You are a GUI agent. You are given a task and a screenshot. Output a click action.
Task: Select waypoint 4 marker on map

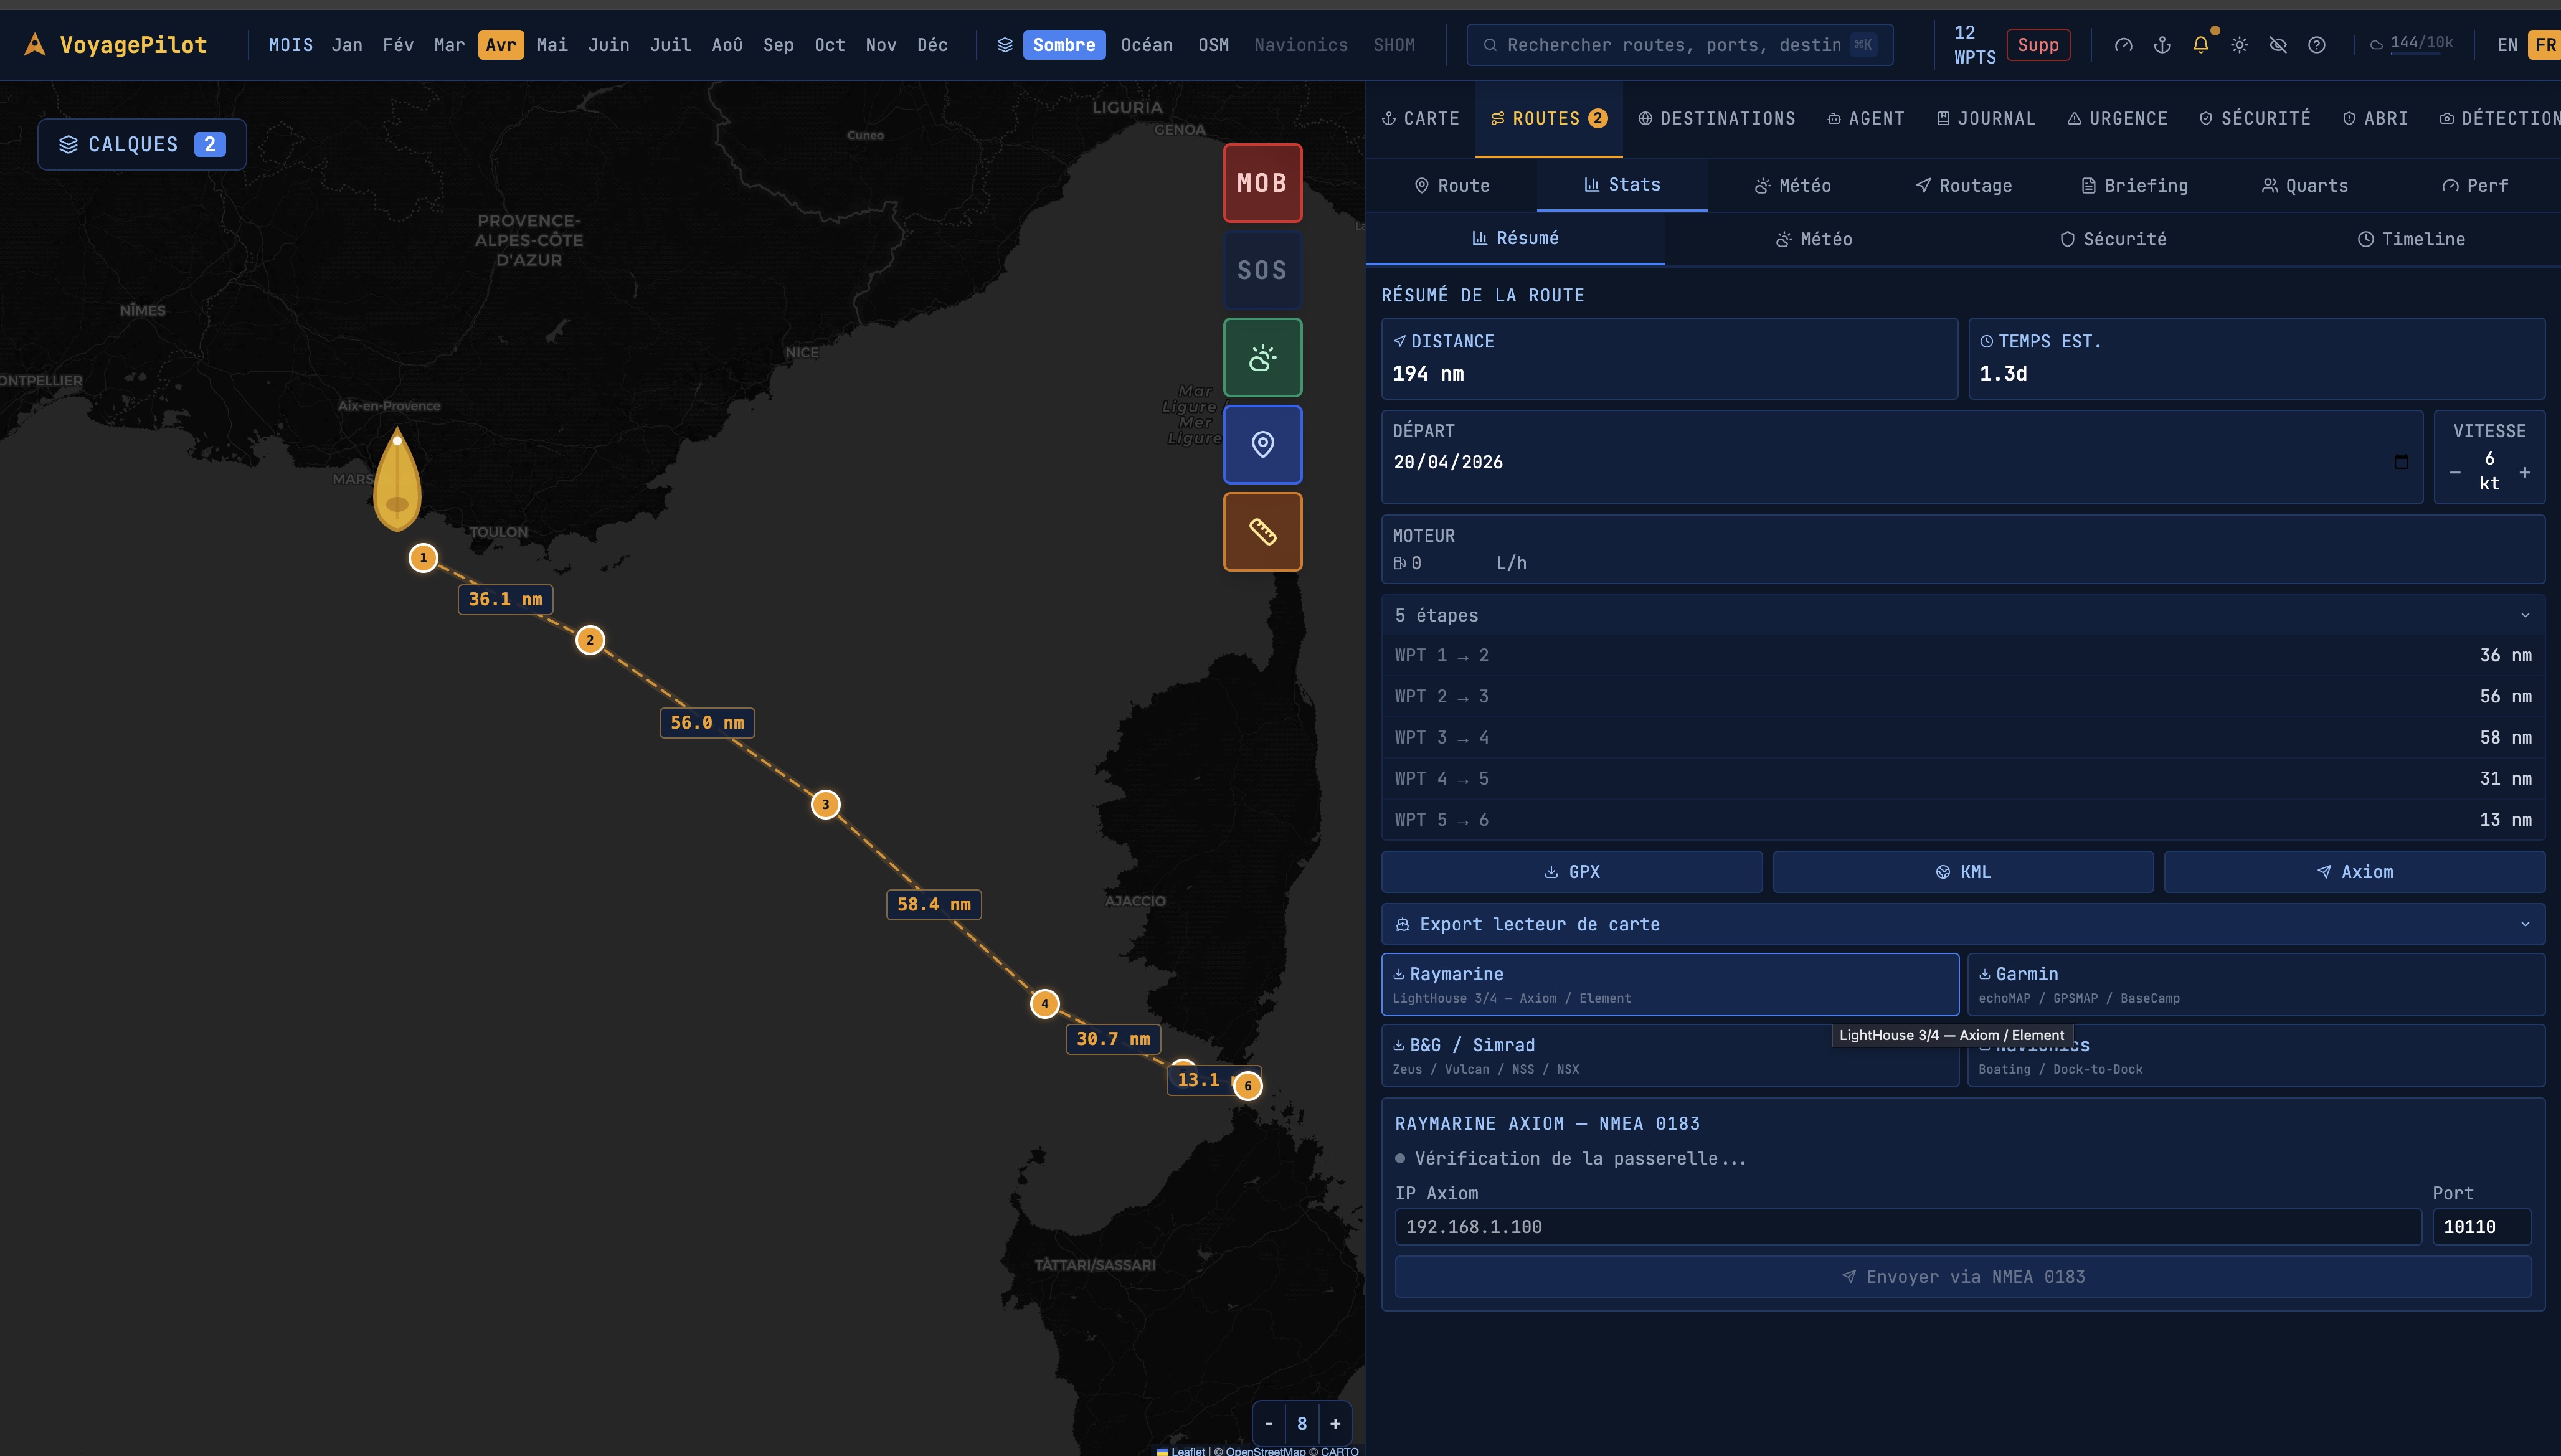pyautogui.click(x=1045, y=1003)
